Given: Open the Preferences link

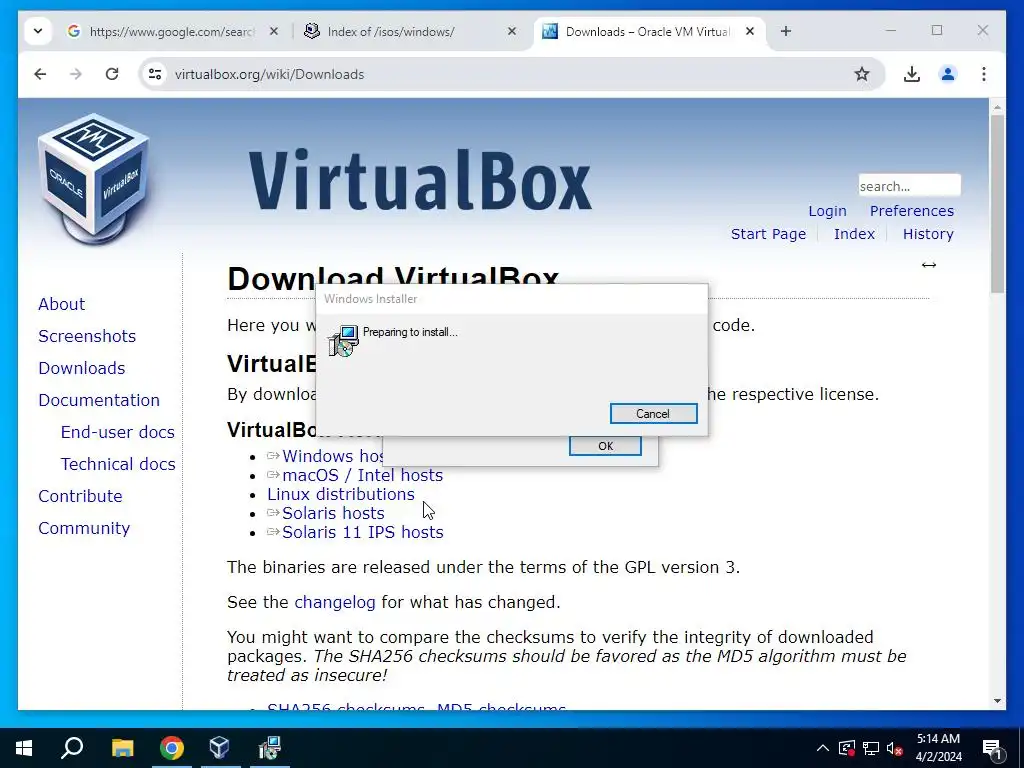Looking at the screenshot, I should (x=912, y=211).
